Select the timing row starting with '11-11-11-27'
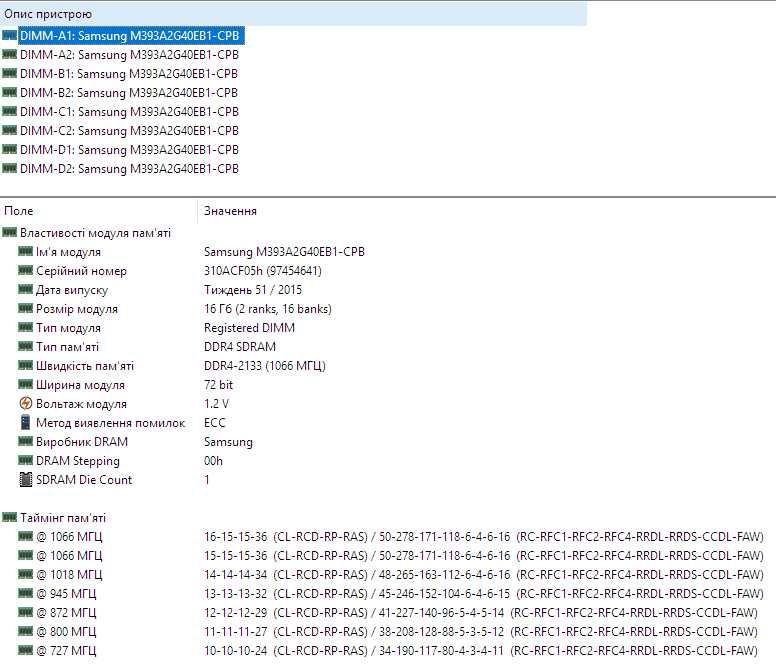The image size is (776, 668). (481, 631)
